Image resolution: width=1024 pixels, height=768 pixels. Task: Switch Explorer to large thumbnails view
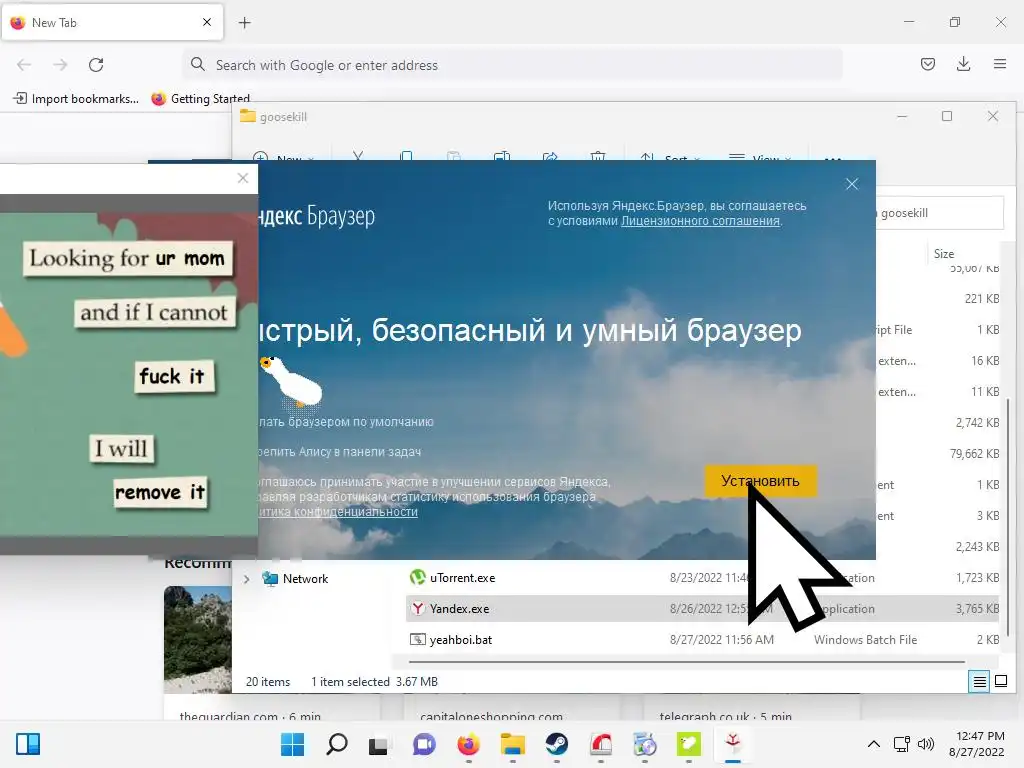[1000, 682]
